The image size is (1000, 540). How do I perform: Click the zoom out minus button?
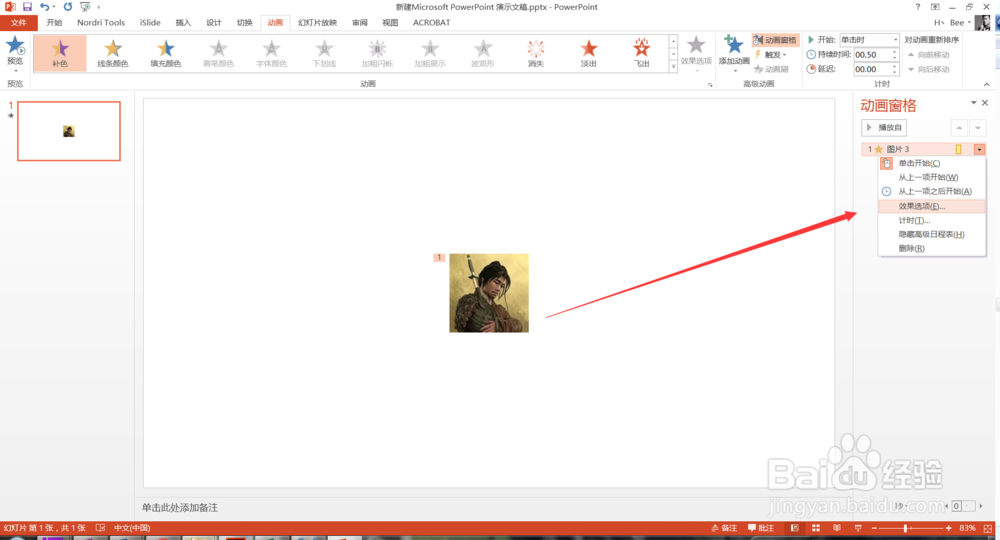874,528
